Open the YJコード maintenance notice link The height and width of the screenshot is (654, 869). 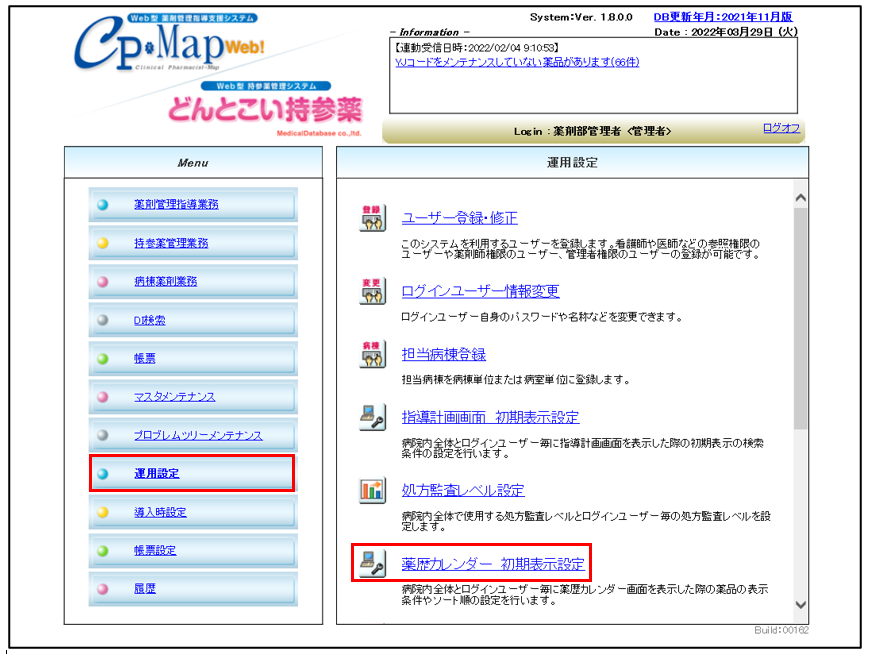[517, 62]
